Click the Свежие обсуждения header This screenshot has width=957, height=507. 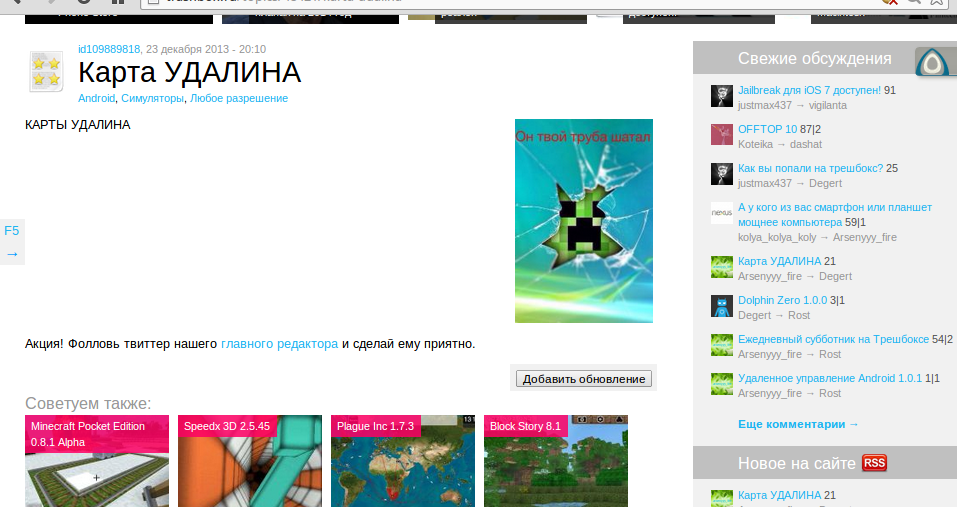(814, 59)
